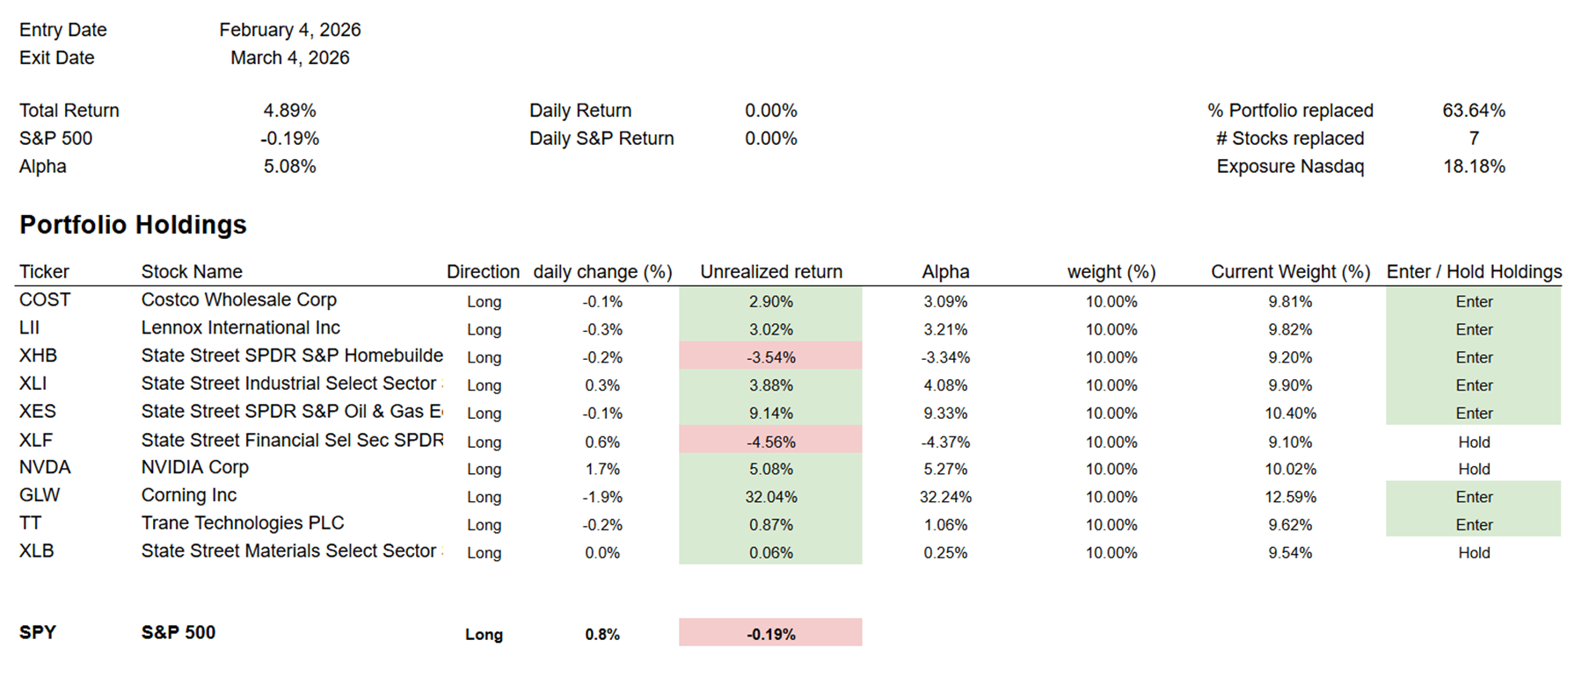
Task: Select the Entry Date value February 4, 2026
Action: (x=290, y=30)
